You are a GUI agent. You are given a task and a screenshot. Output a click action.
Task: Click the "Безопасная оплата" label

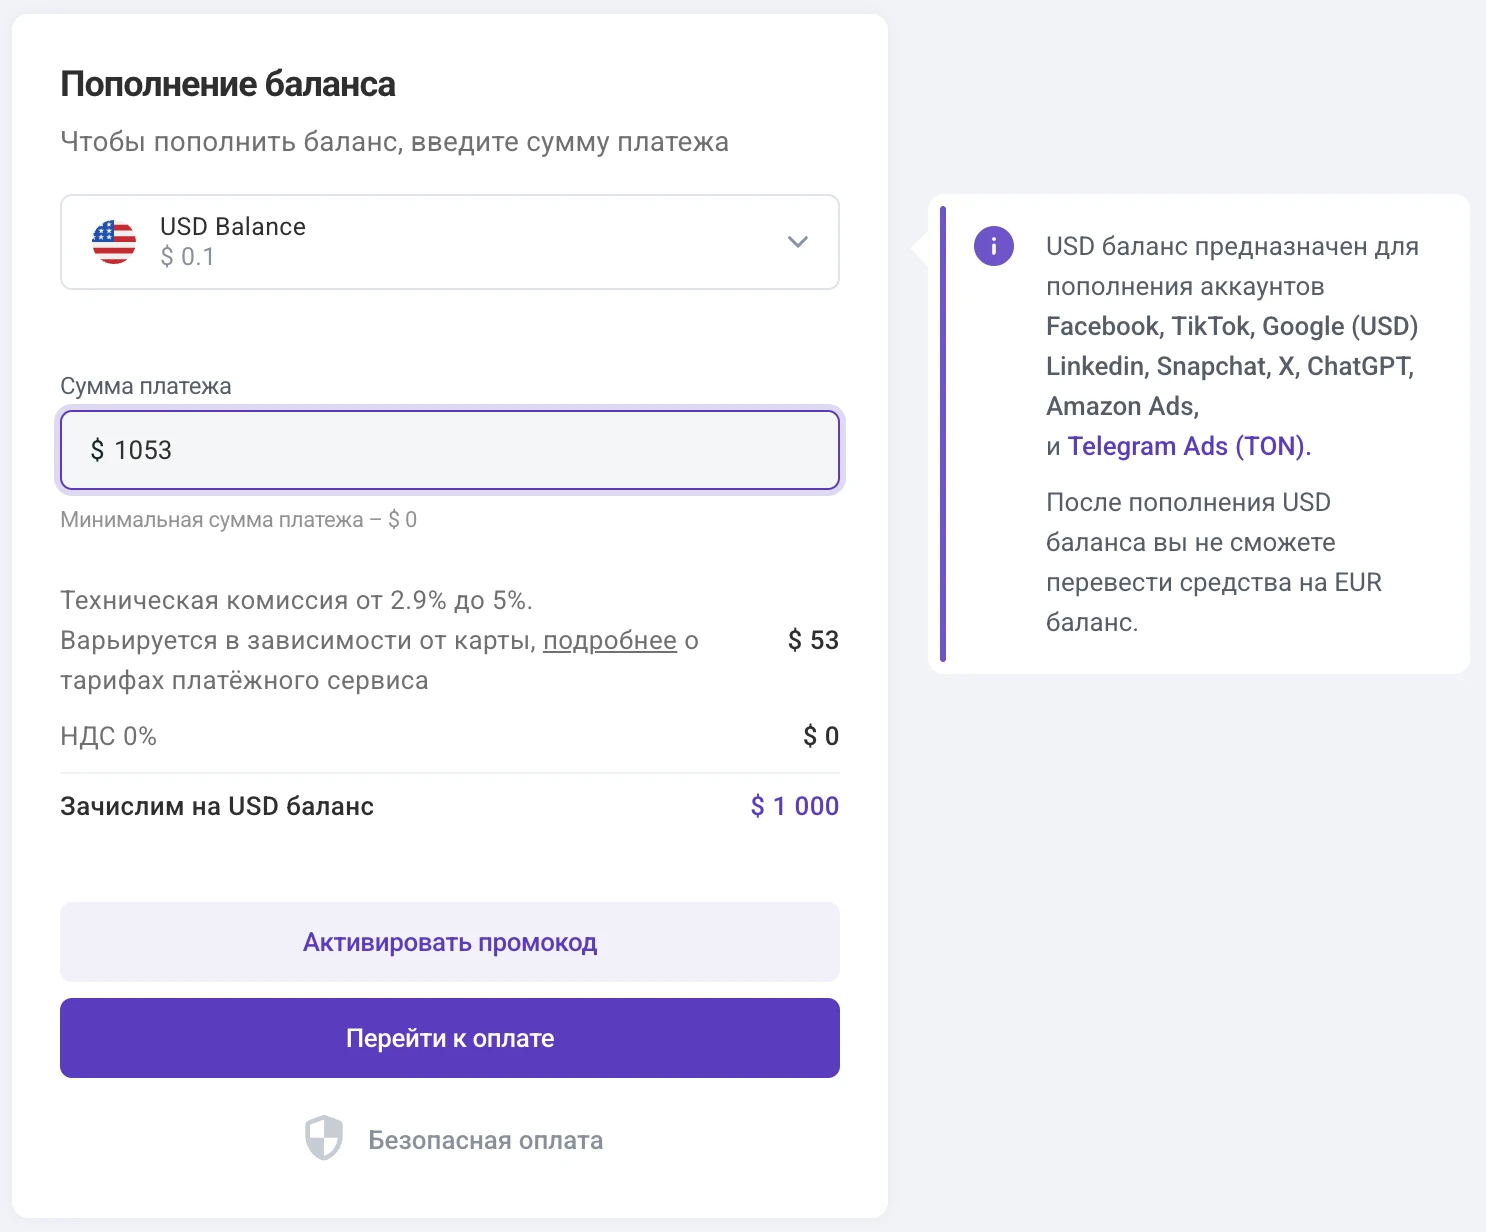pos(486,1140)
